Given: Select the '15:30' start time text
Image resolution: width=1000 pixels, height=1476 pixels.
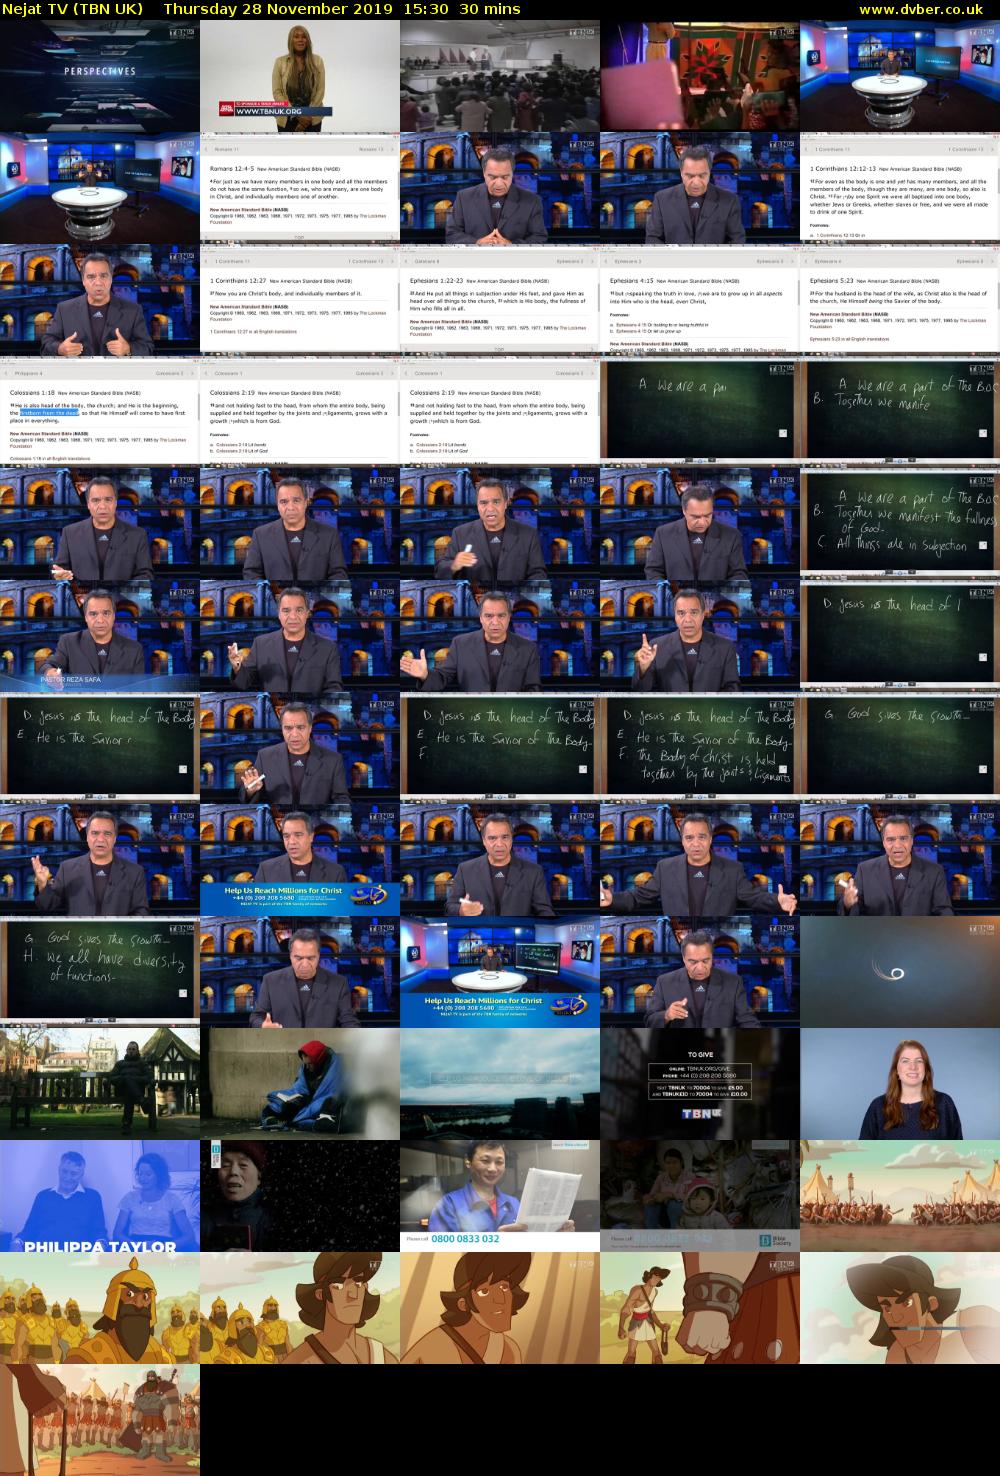Looking at the screenshot, I should [426, 9].
